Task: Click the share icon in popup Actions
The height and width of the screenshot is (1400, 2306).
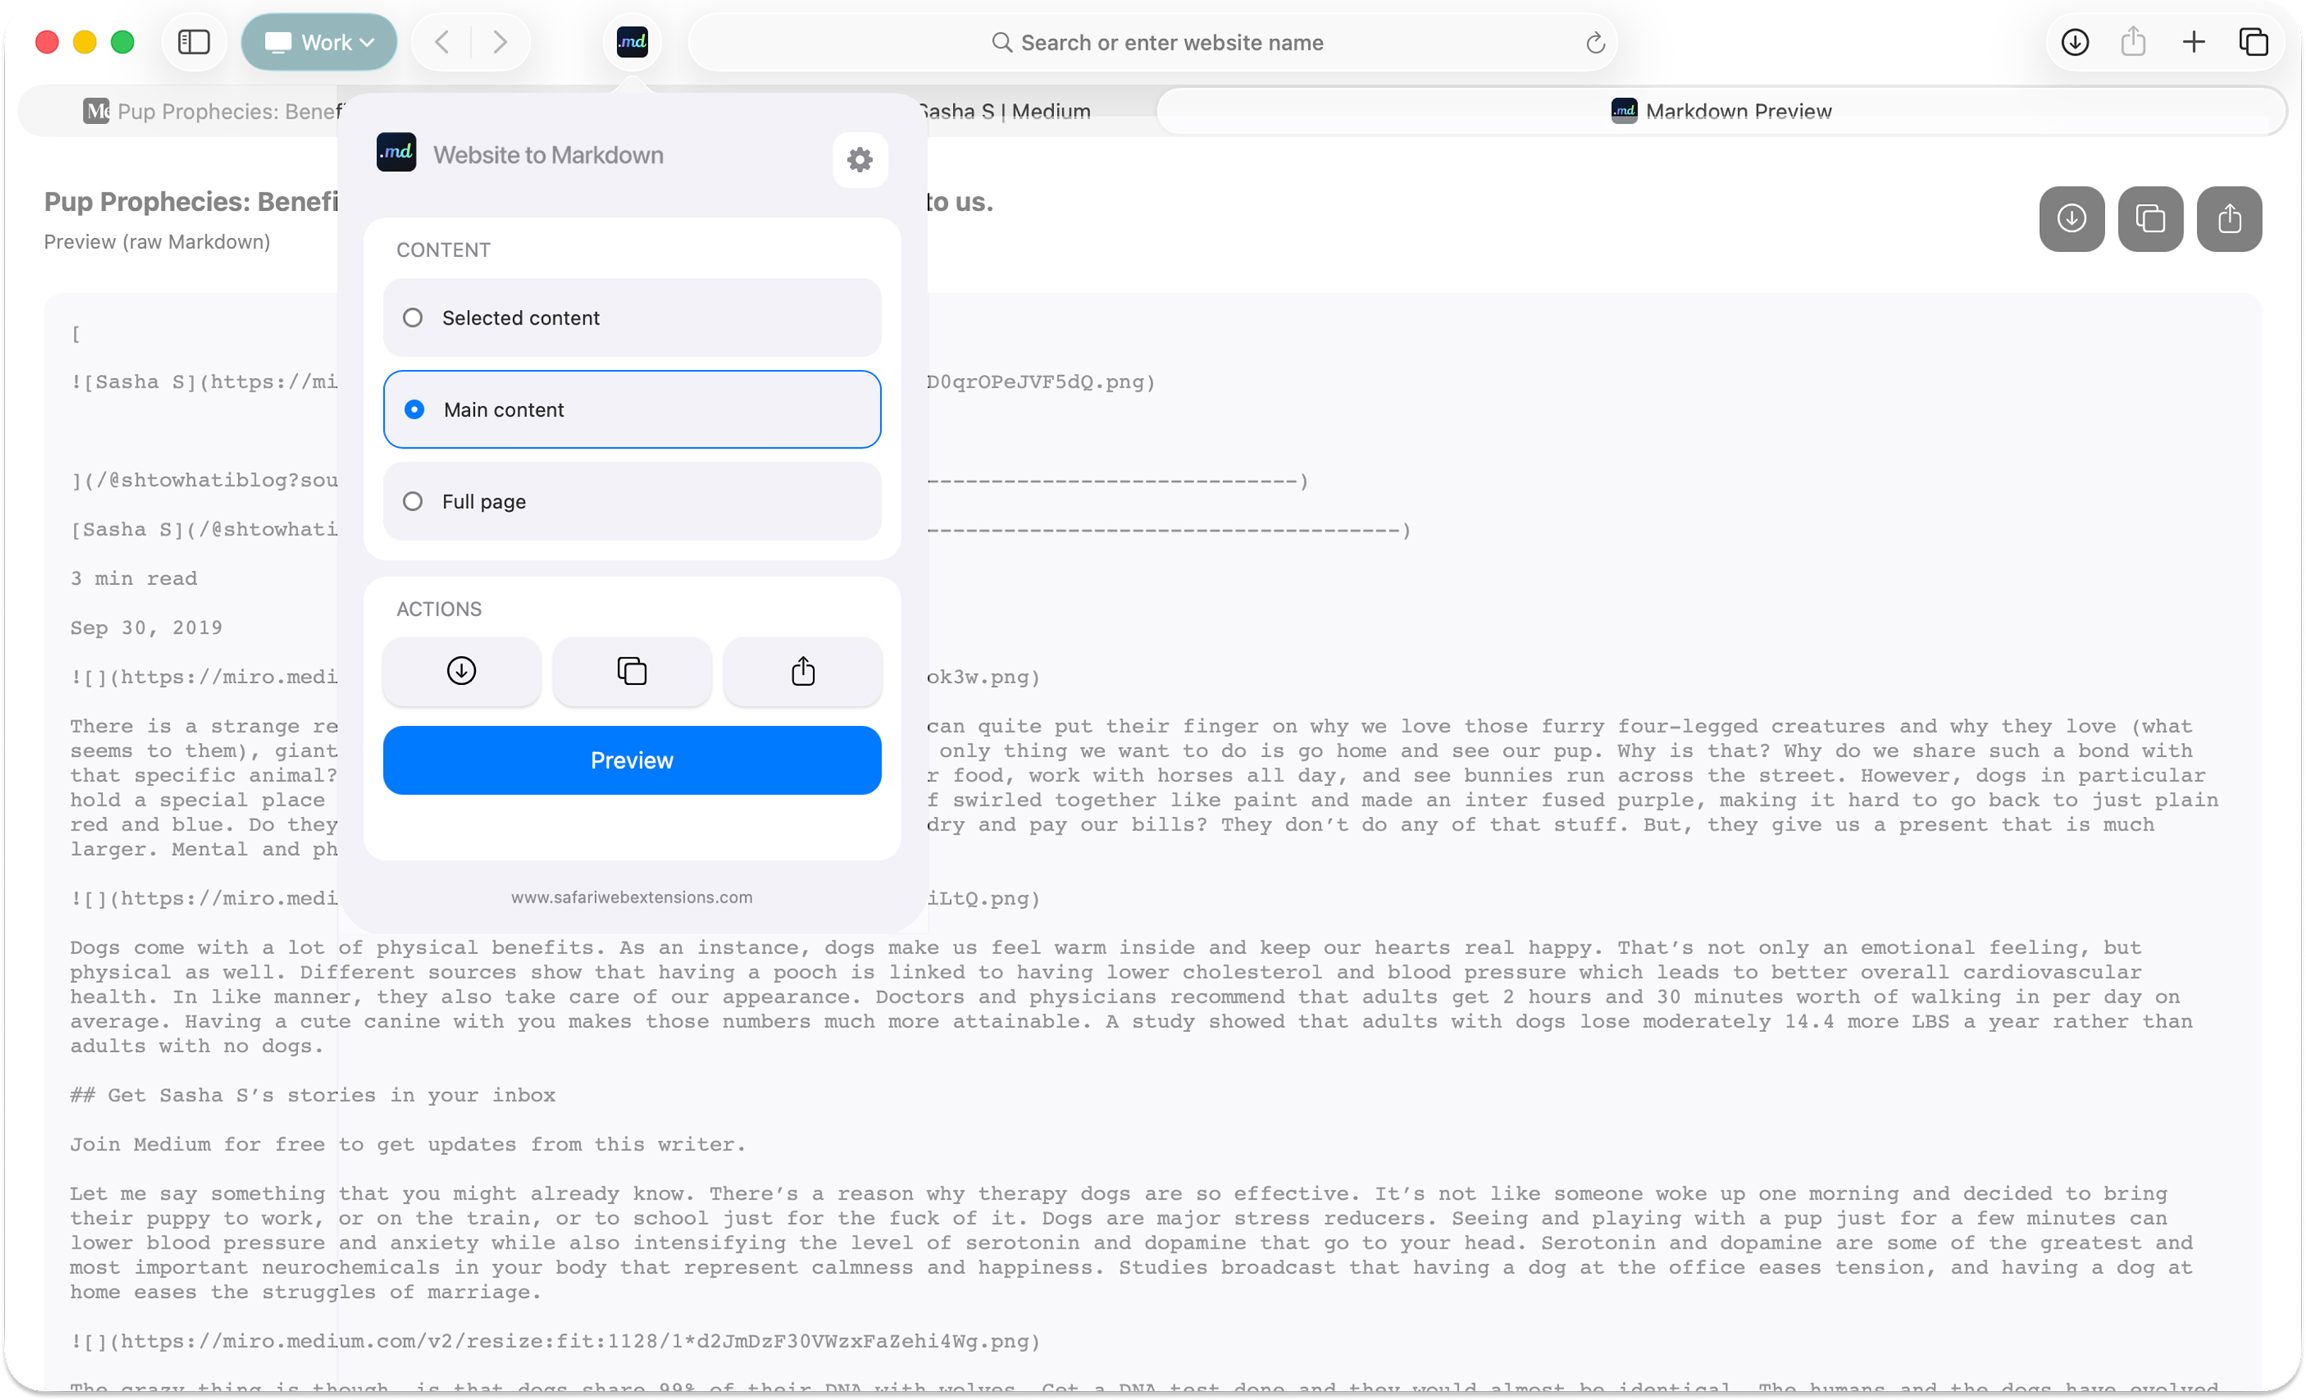Action: [802, 671]
